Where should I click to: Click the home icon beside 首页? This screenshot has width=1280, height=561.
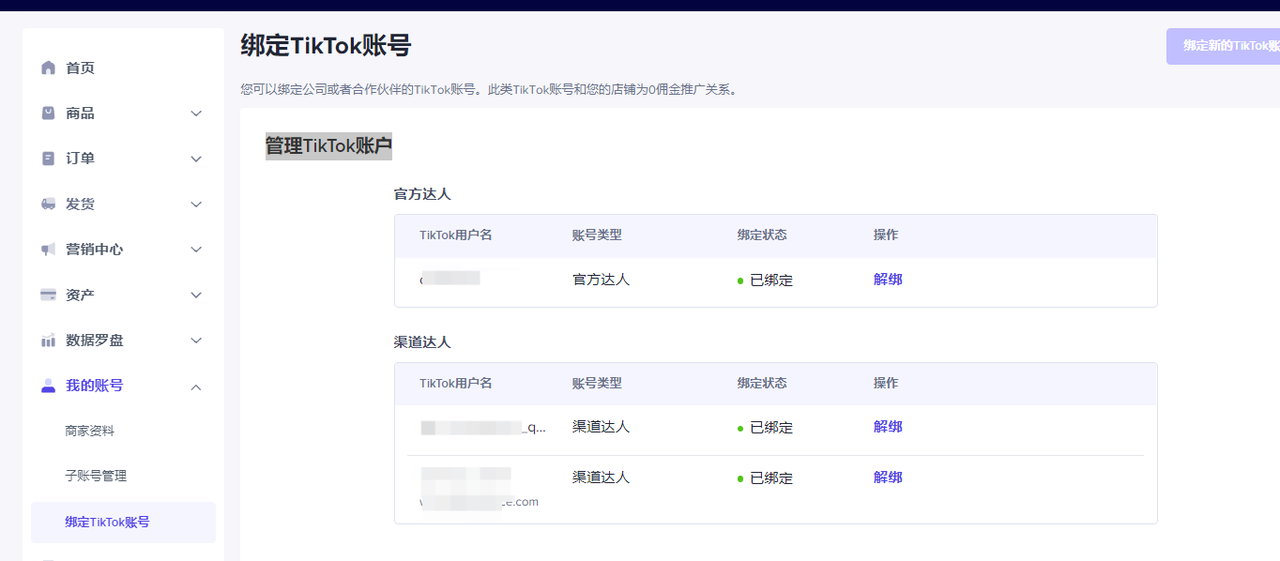(48, 68)
